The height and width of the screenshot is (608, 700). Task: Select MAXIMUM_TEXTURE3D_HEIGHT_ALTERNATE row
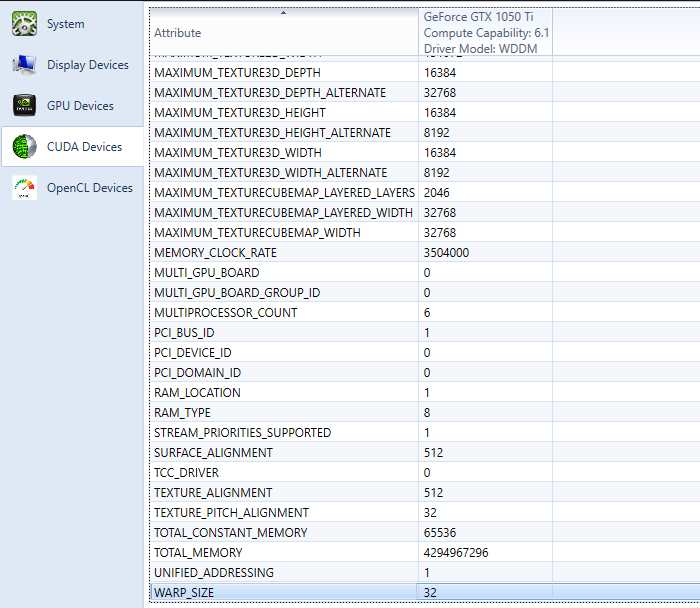click(x=425, y=133)
